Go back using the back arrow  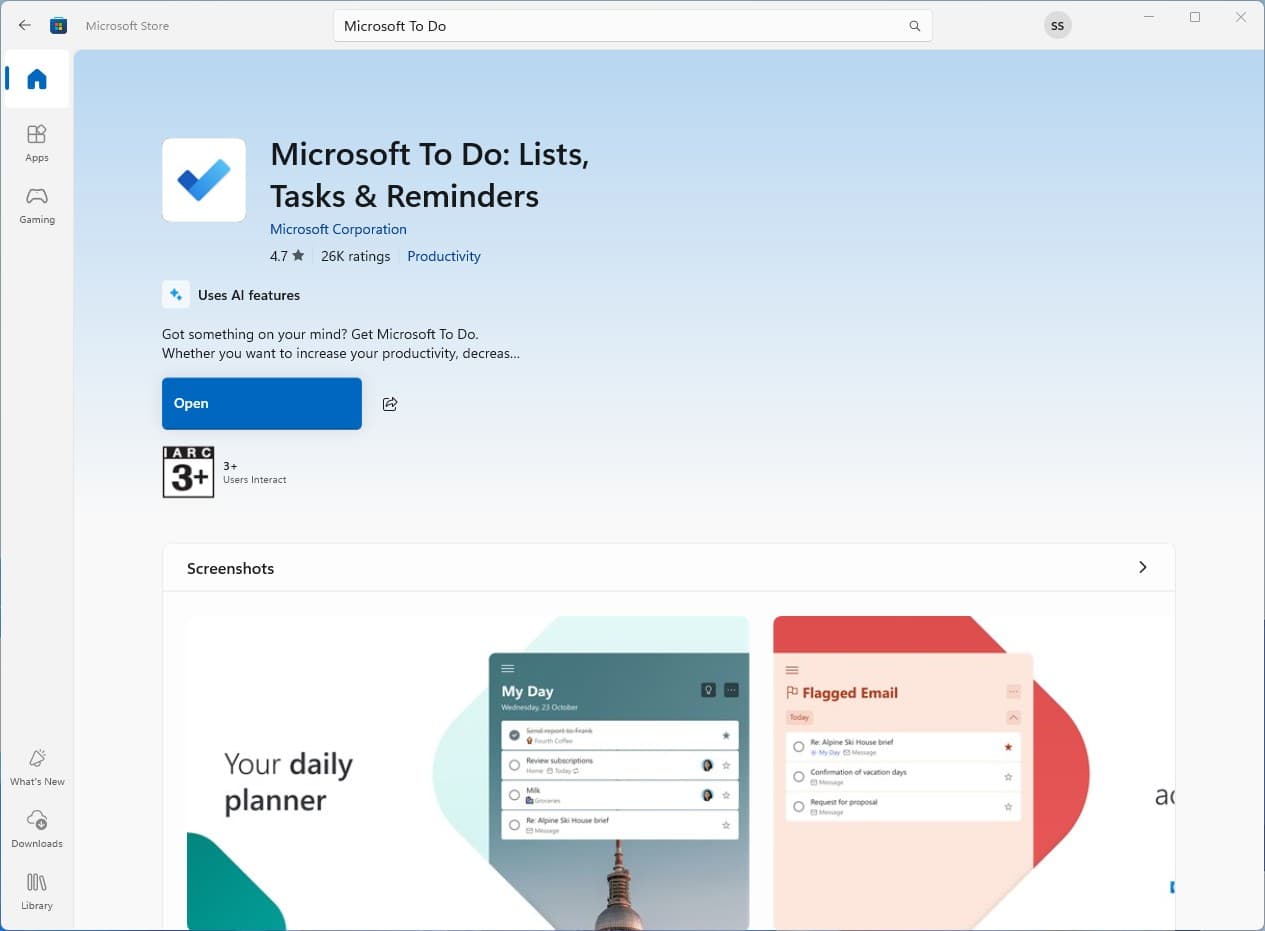(x=25, y=26)
